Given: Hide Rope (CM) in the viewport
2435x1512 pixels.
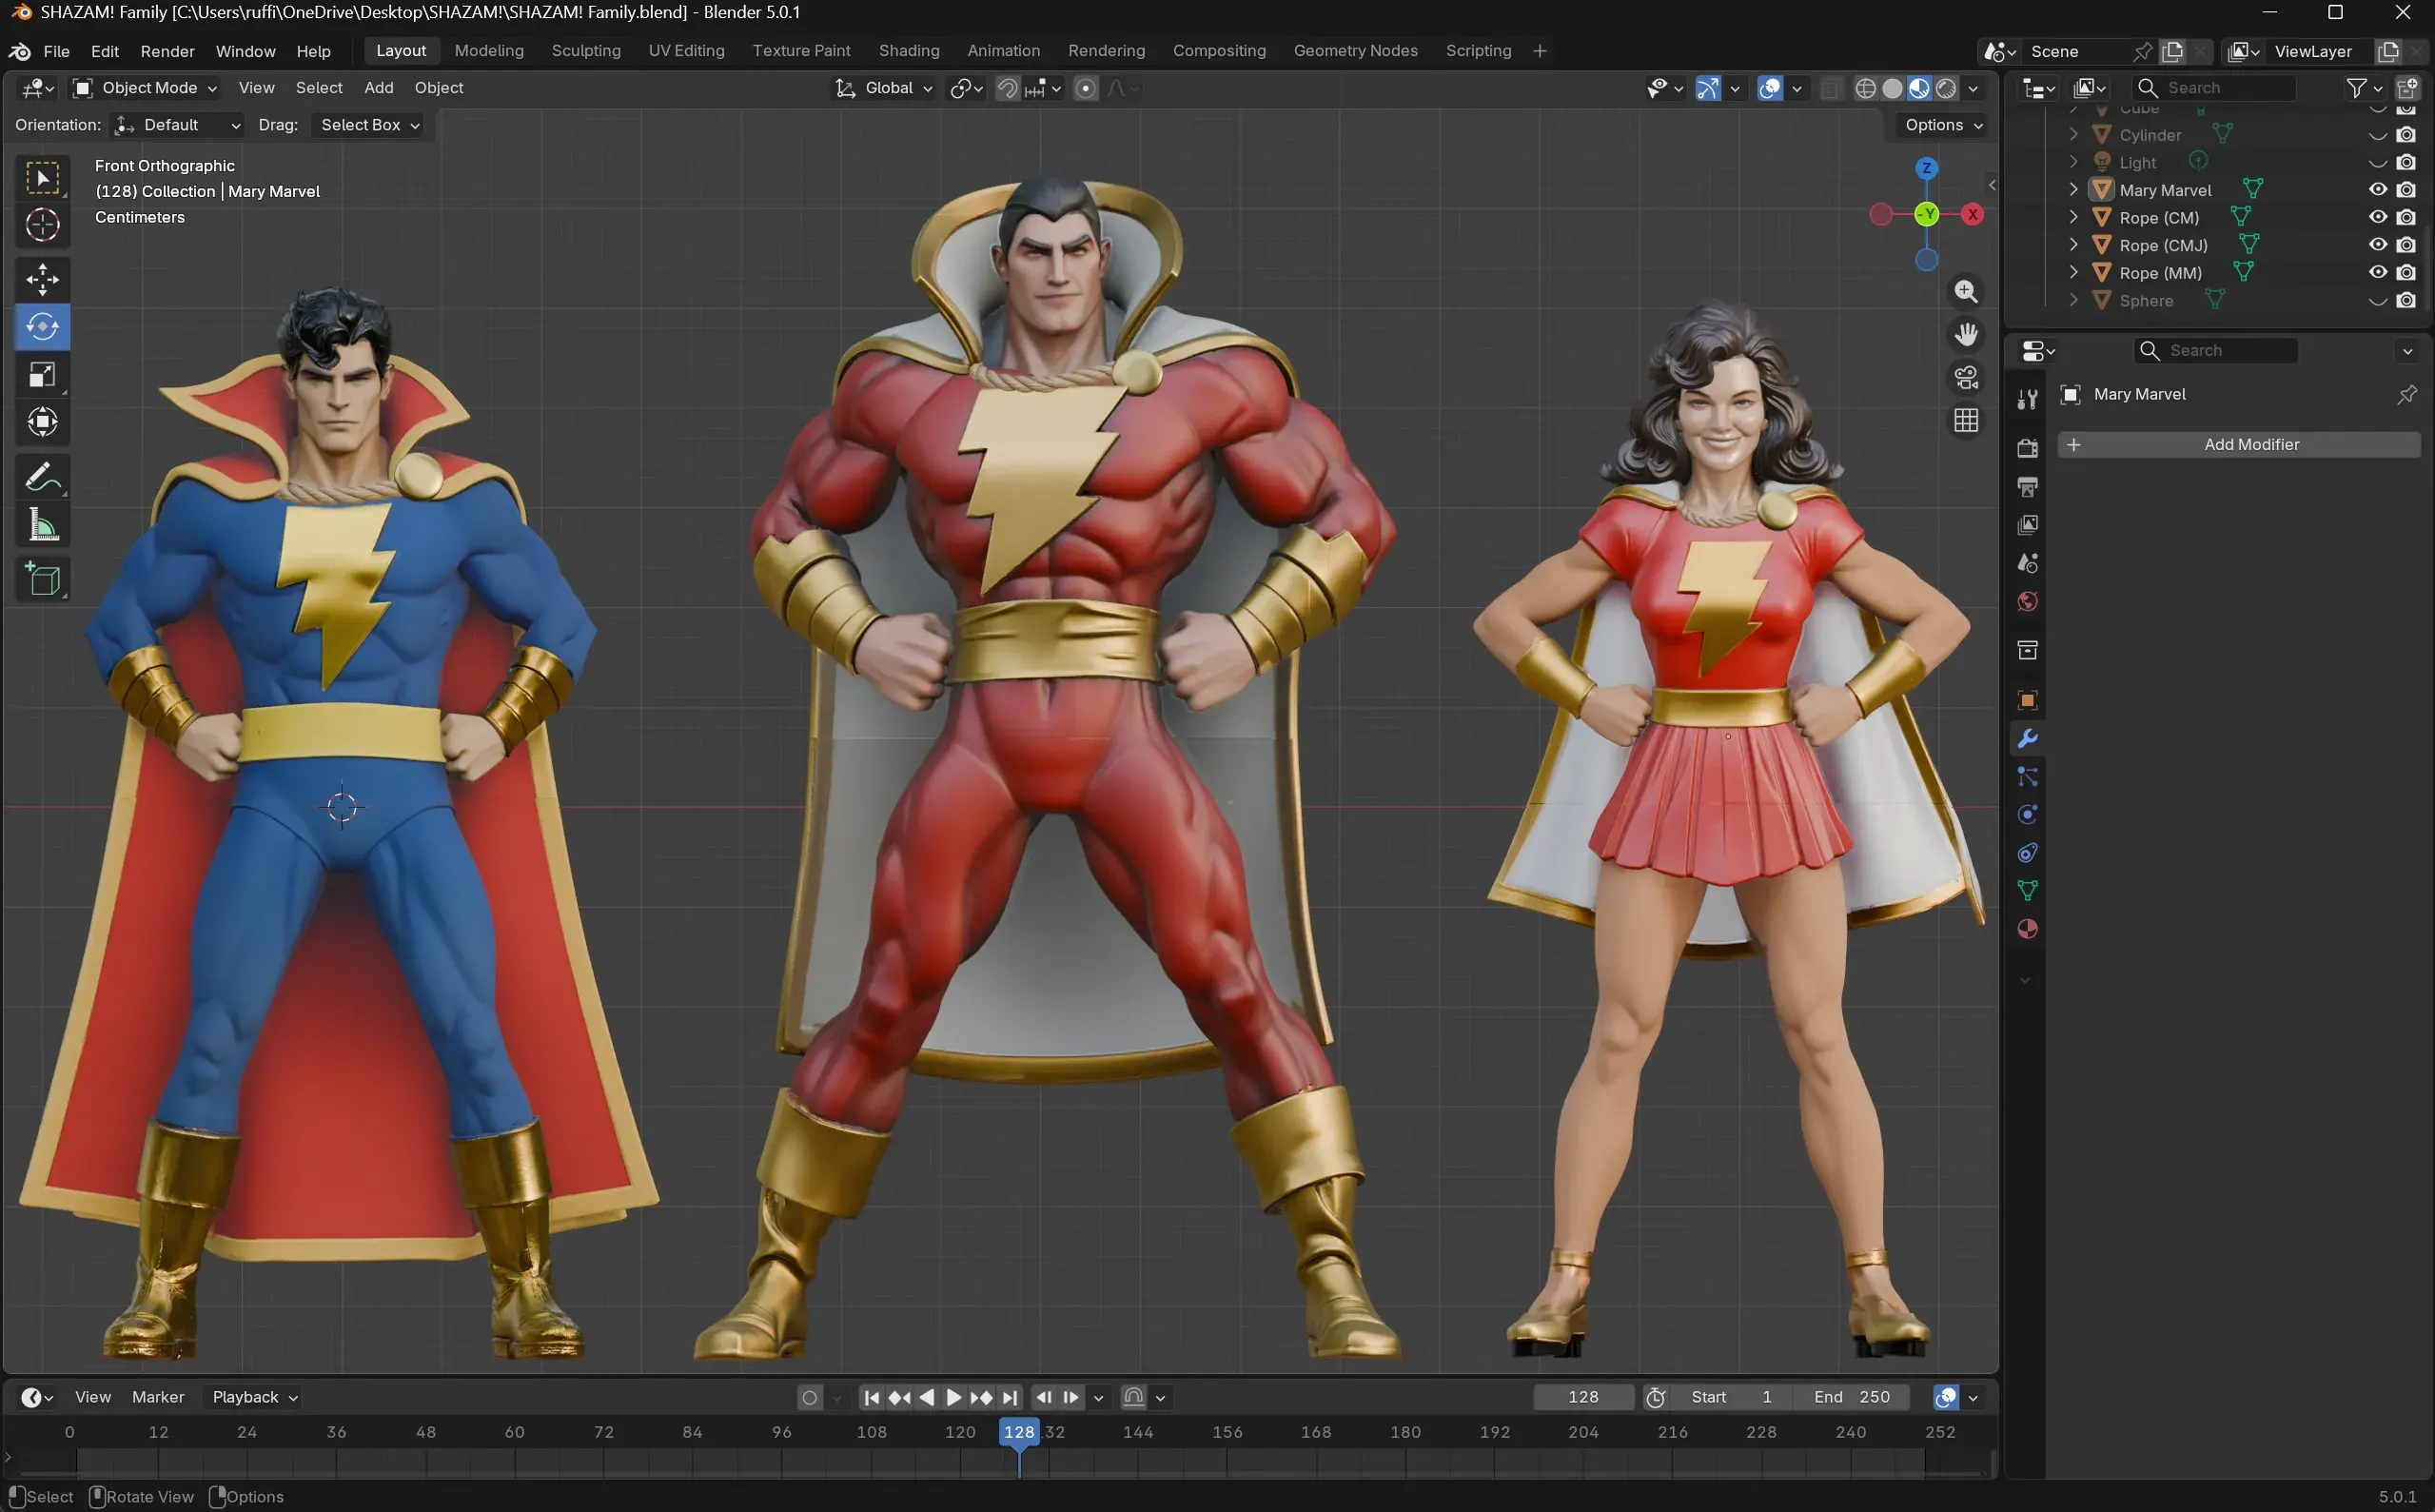Looking at the screenshot, I should click(x=2378, y=217).
